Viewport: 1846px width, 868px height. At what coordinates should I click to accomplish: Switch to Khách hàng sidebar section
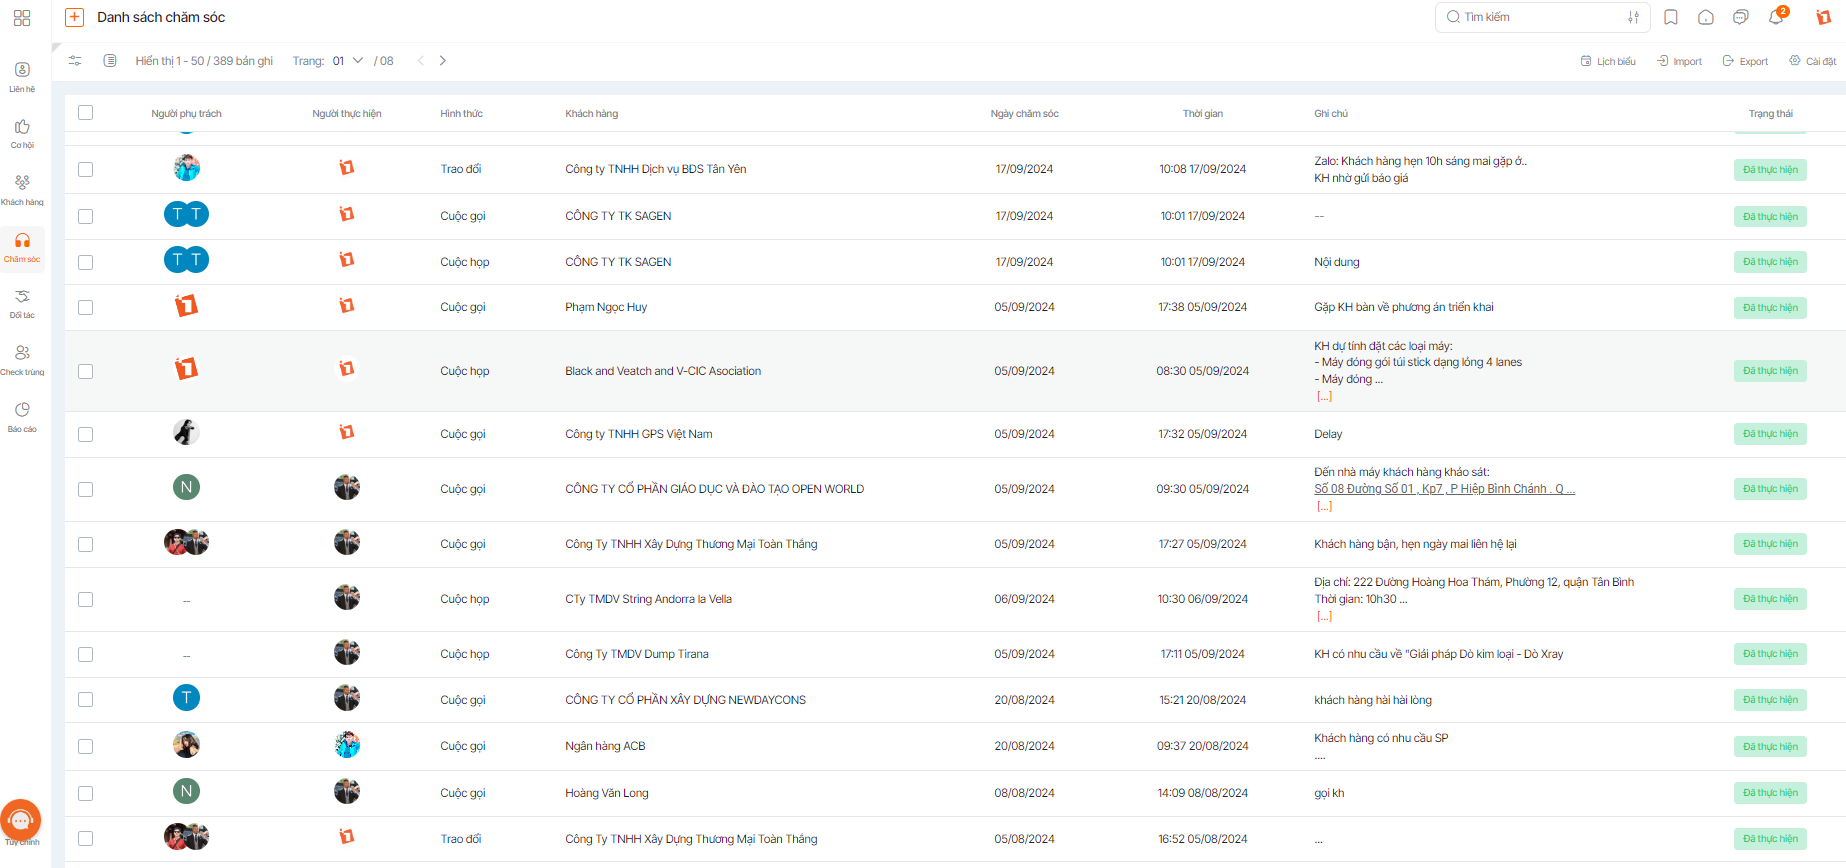22,190
